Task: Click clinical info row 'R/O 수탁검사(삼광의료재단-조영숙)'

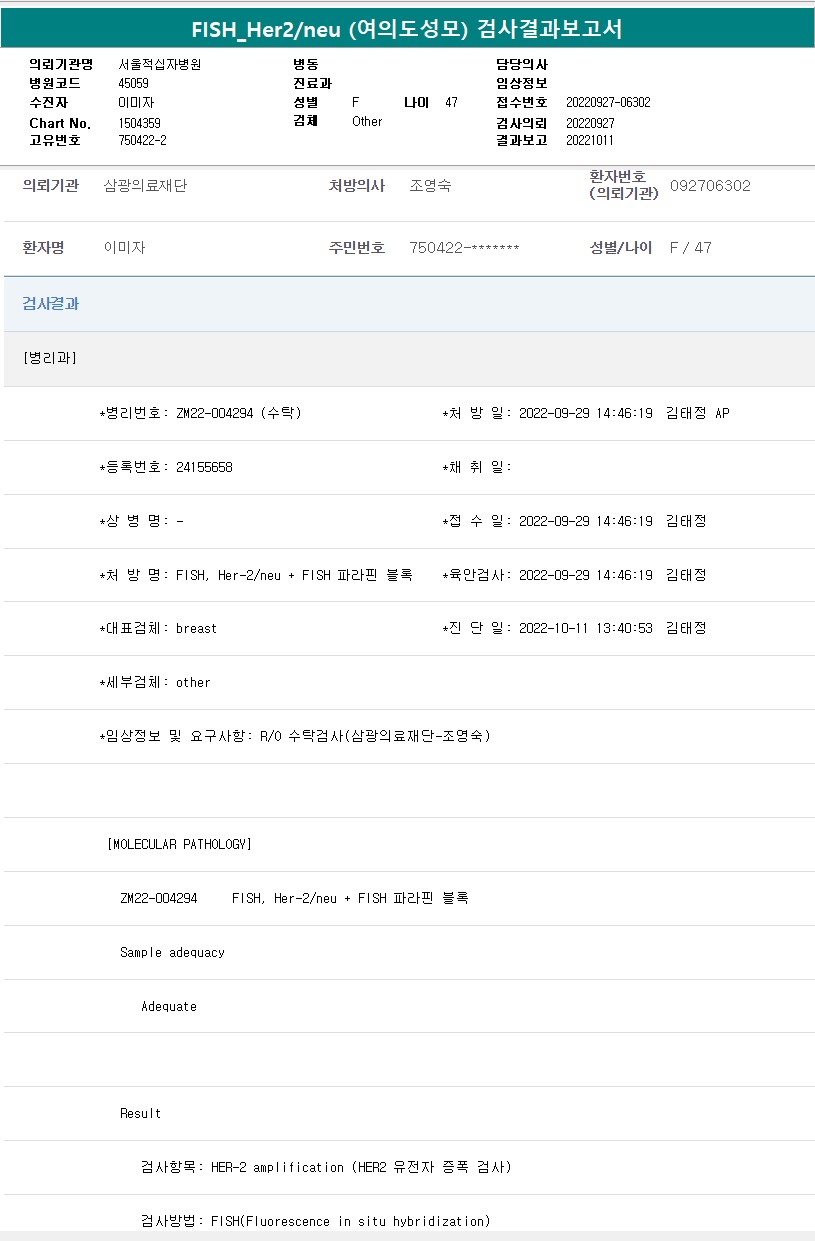Action: 375,736
